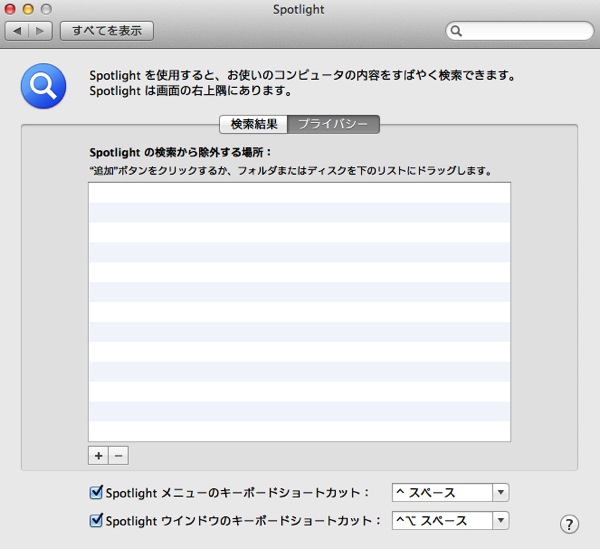This screenshot has height=549, width=600.
Task: Click the blue Spotlight magnifier icon
Action: 43,86
